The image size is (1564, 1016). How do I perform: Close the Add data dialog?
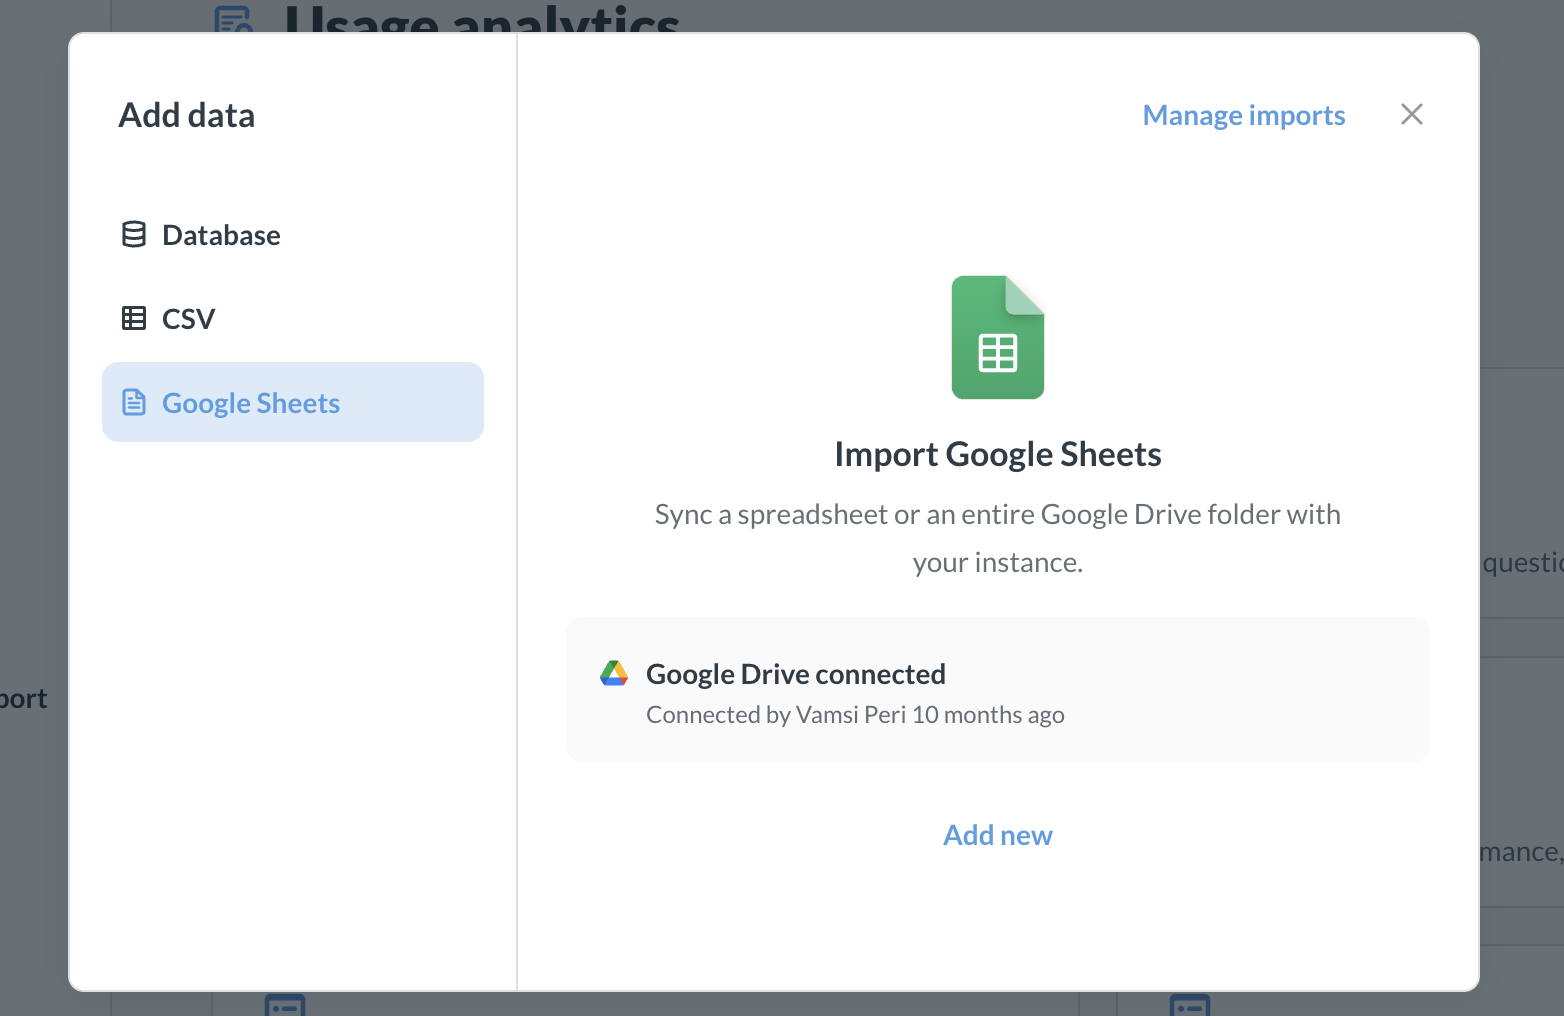point(1412,114)
